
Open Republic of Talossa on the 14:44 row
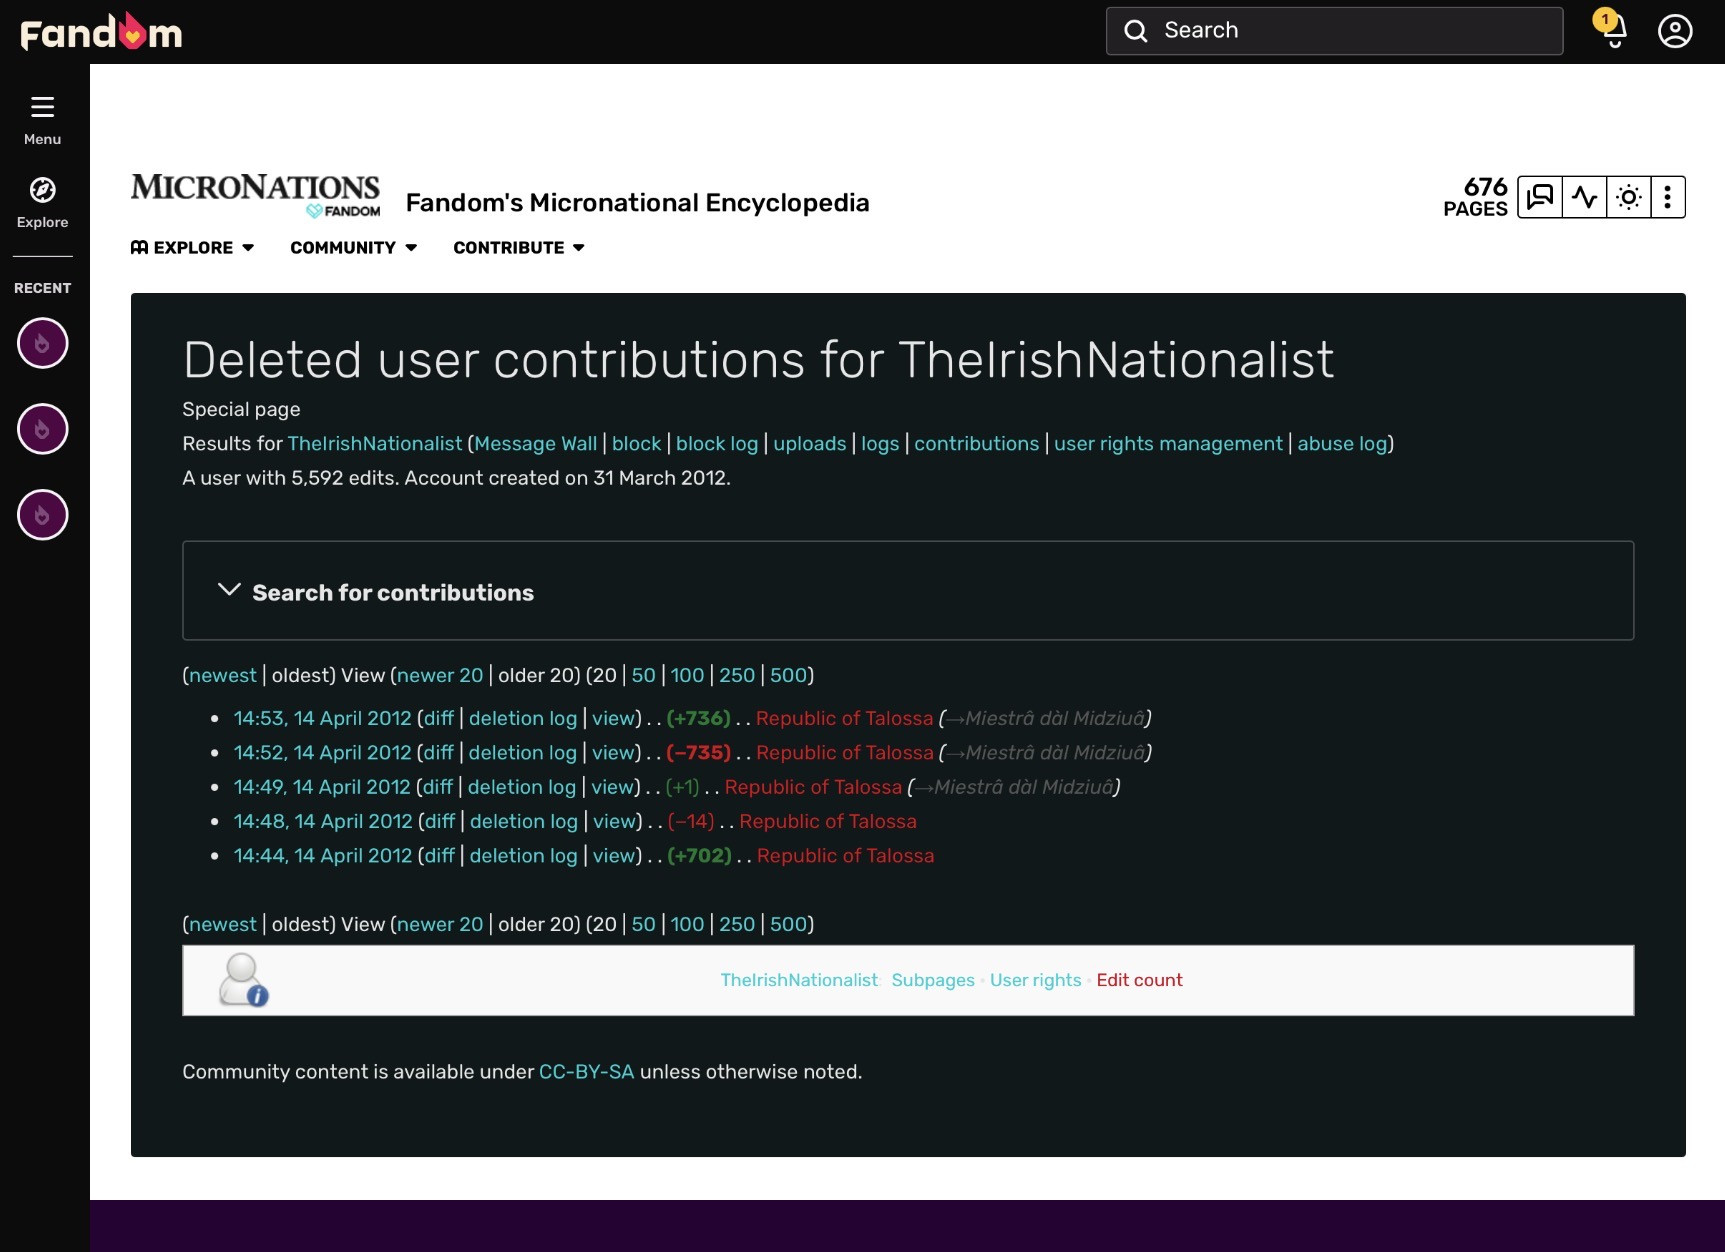click(846, 856)
